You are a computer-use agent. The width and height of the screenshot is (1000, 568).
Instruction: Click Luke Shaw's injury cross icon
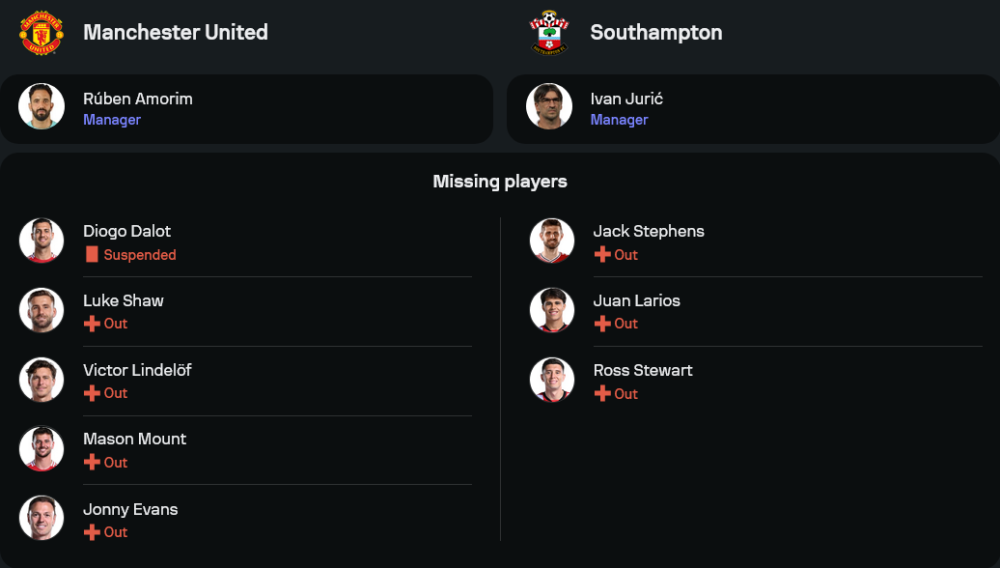[x=92, y=324]
